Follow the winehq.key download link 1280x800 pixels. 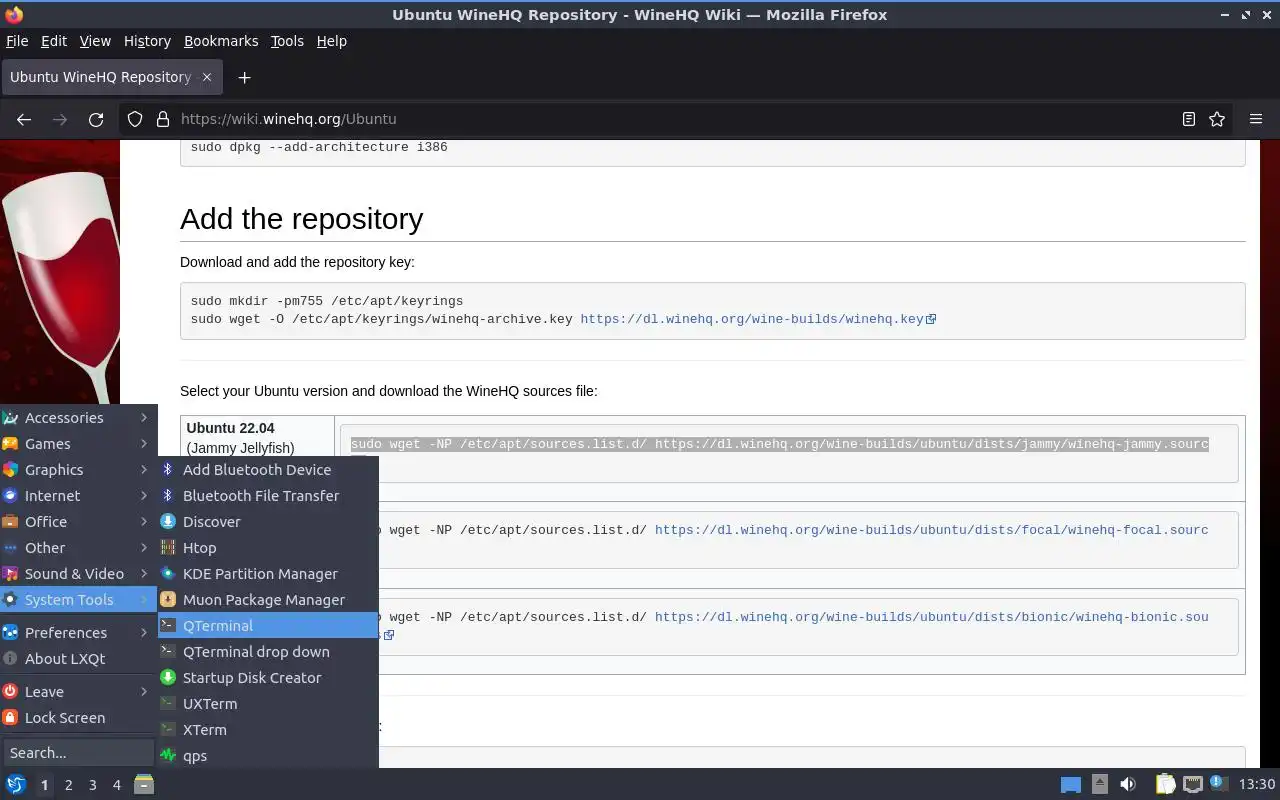tap(751, 320)
